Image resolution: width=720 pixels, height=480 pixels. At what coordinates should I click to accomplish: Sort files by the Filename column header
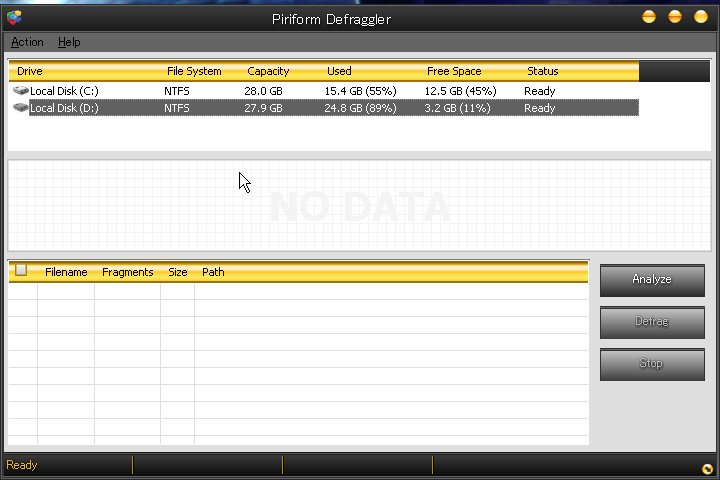(66, 272)
